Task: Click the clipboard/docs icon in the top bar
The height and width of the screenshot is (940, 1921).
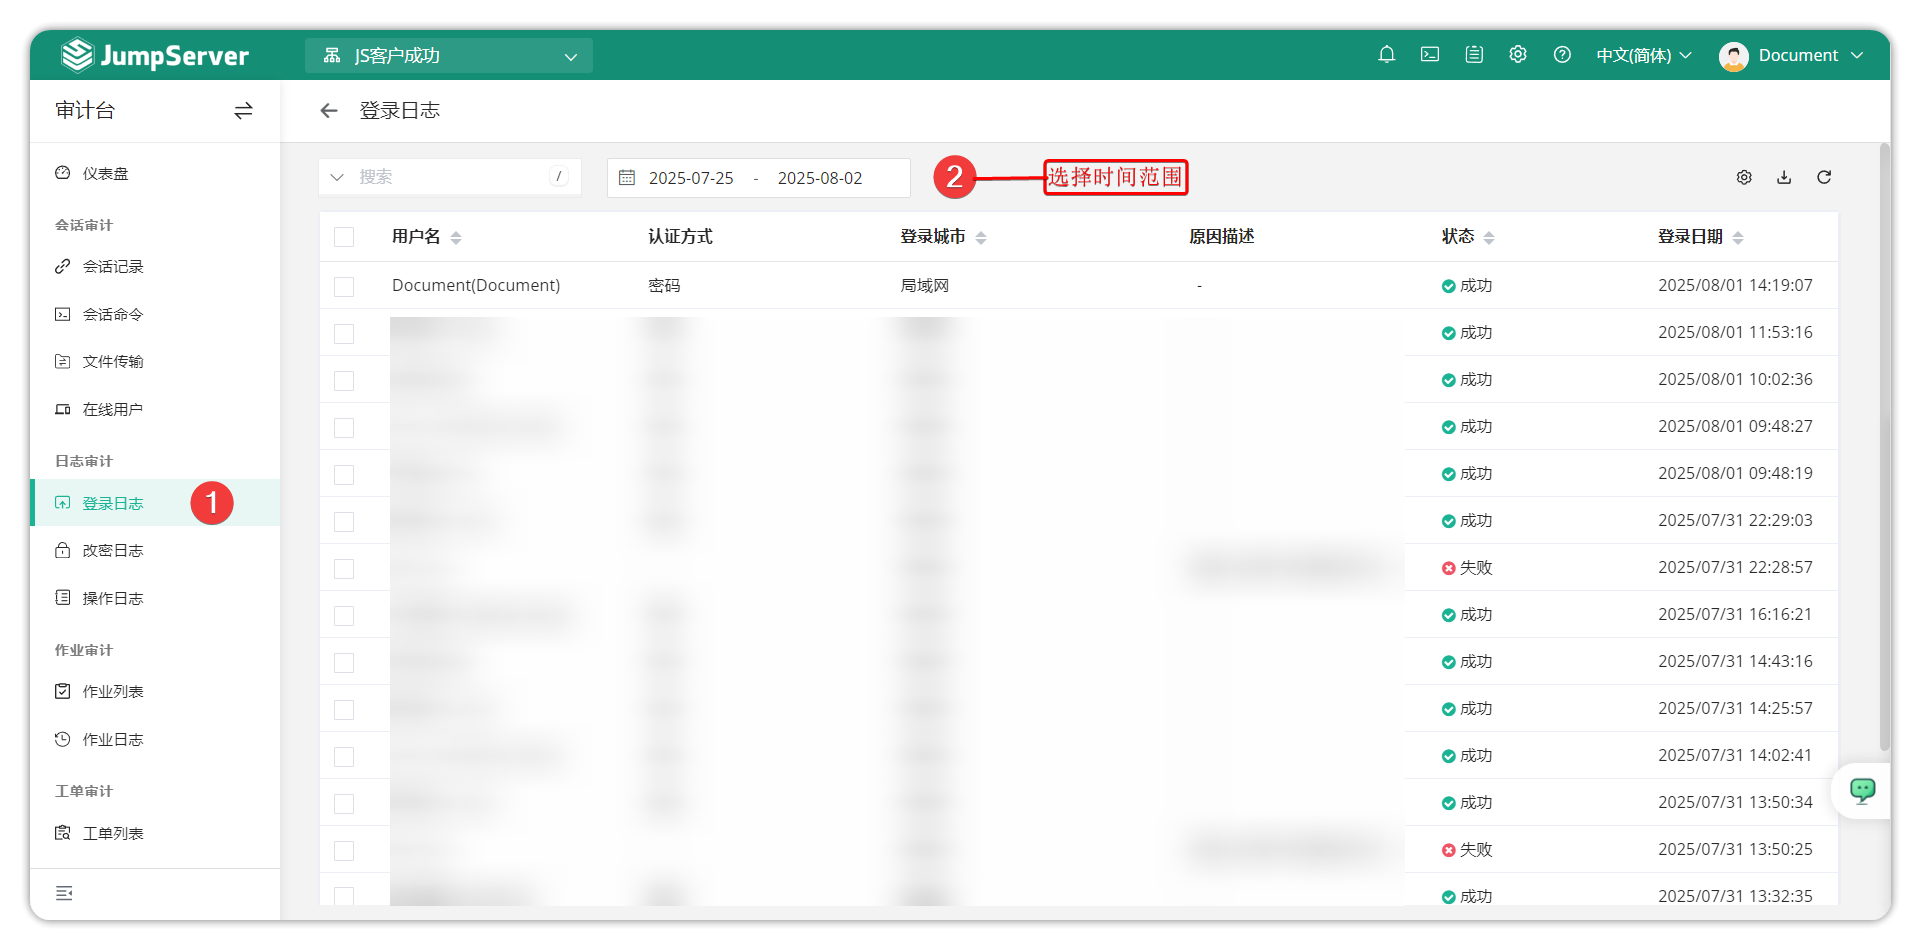Action: pos(1474,55)
